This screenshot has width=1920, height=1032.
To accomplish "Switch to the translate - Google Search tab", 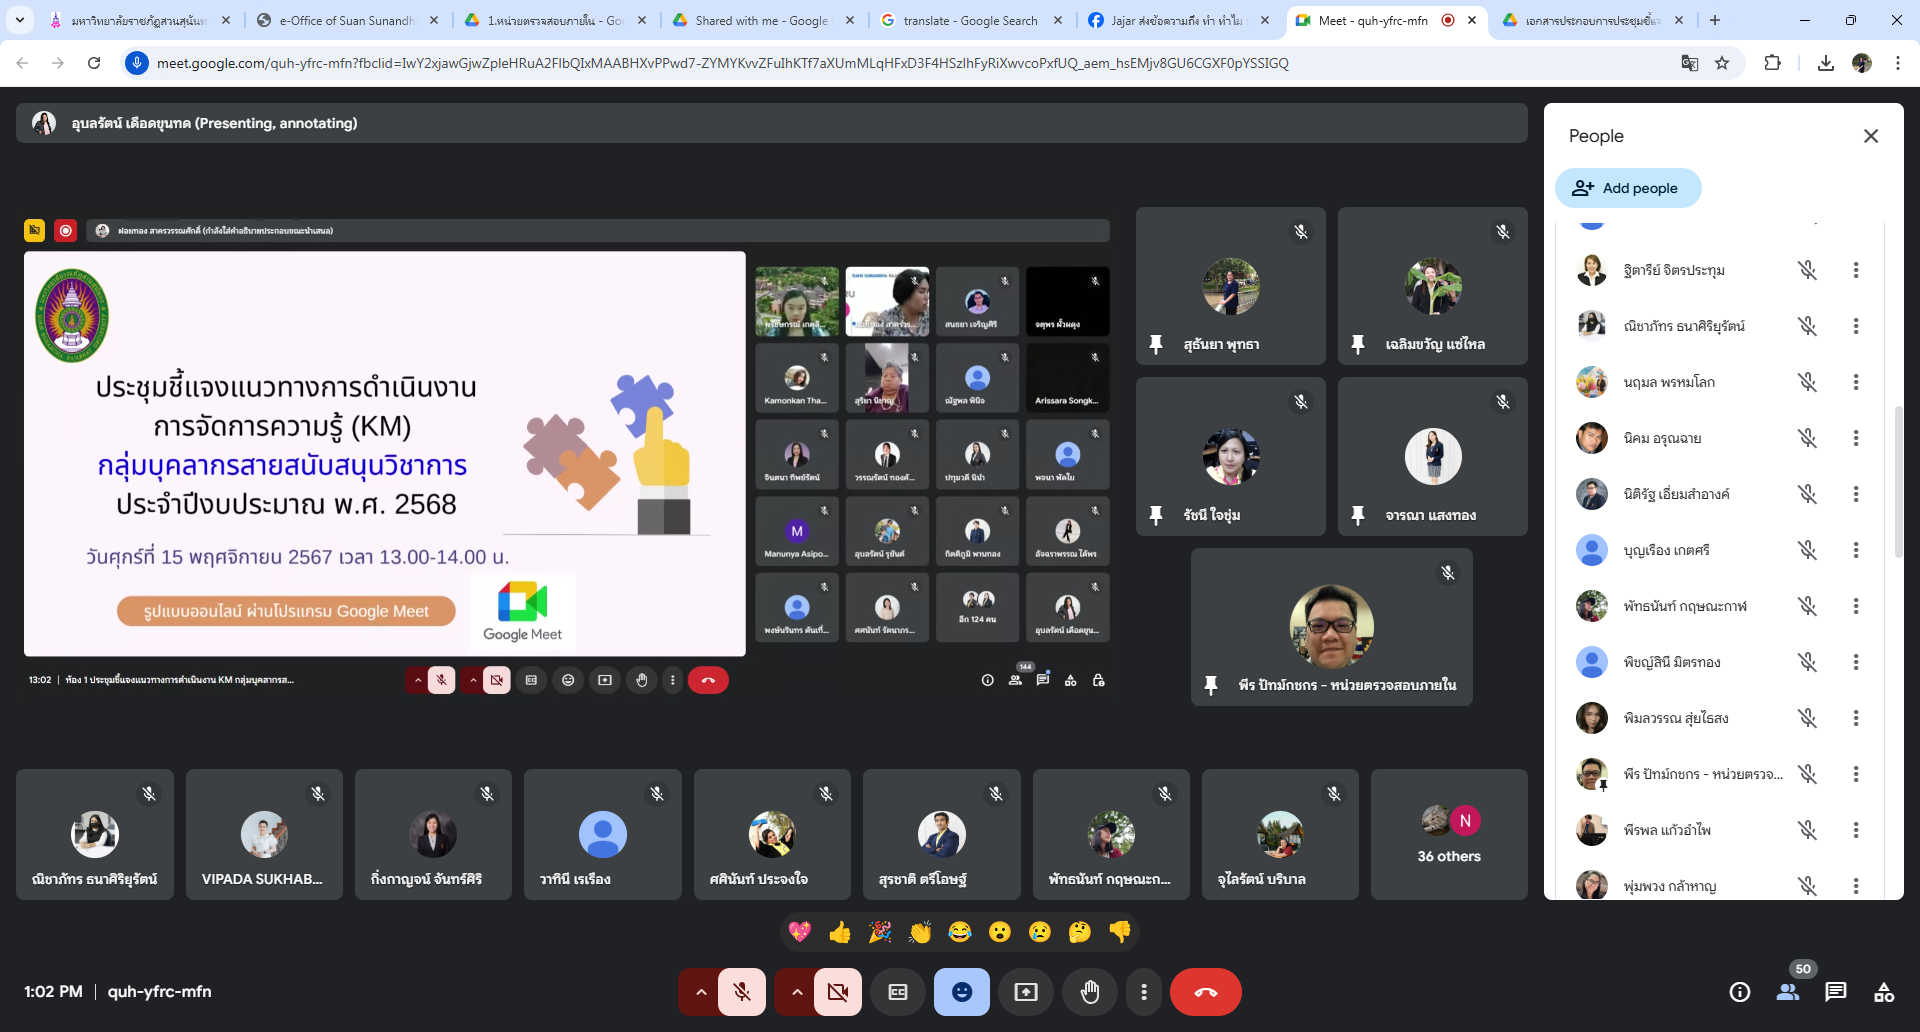I will [x=969, y=20].
